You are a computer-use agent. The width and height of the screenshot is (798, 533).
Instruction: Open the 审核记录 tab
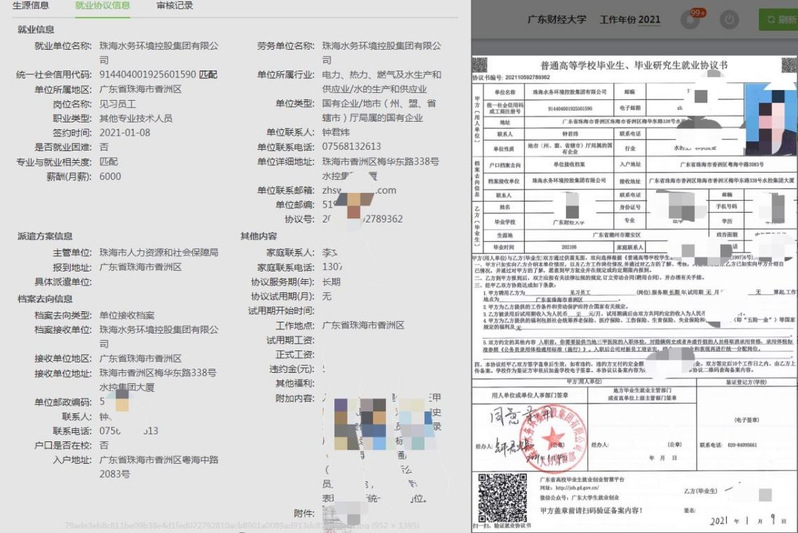[x=177, y=6]
